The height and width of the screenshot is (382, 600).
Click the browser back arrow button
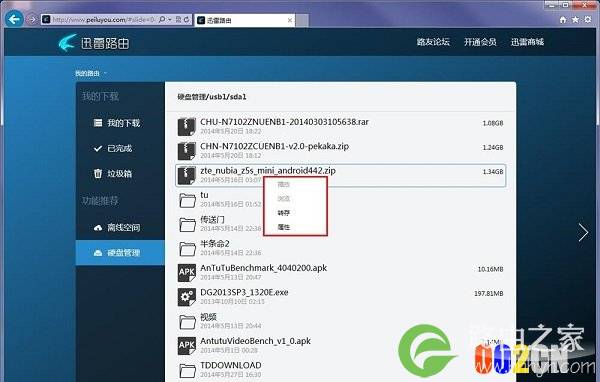tap(15, 19)
